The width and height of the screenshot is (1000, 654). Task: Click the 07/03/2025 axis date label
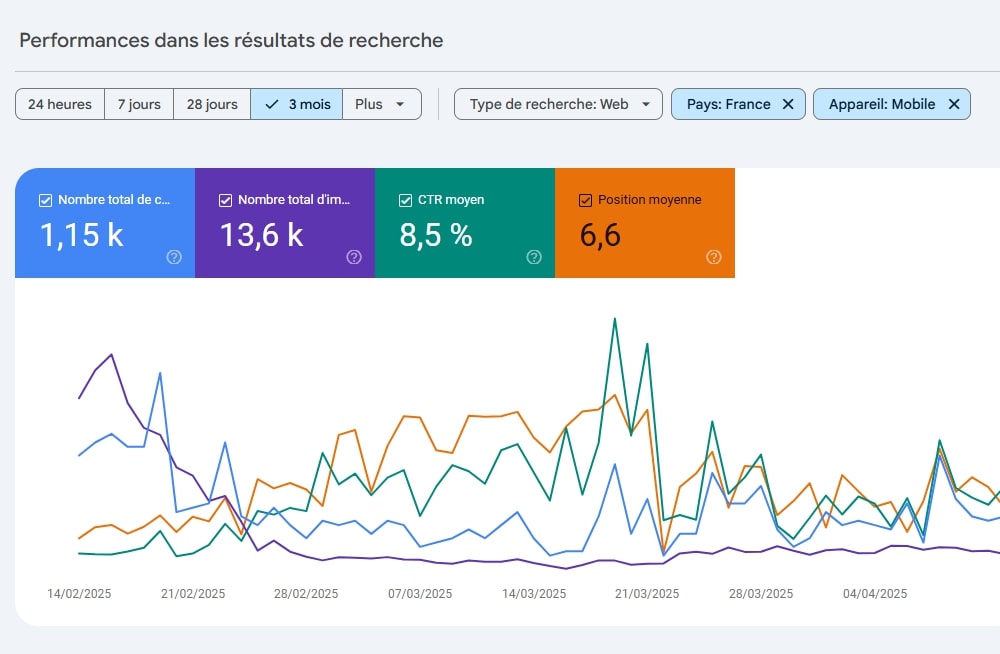420,594
